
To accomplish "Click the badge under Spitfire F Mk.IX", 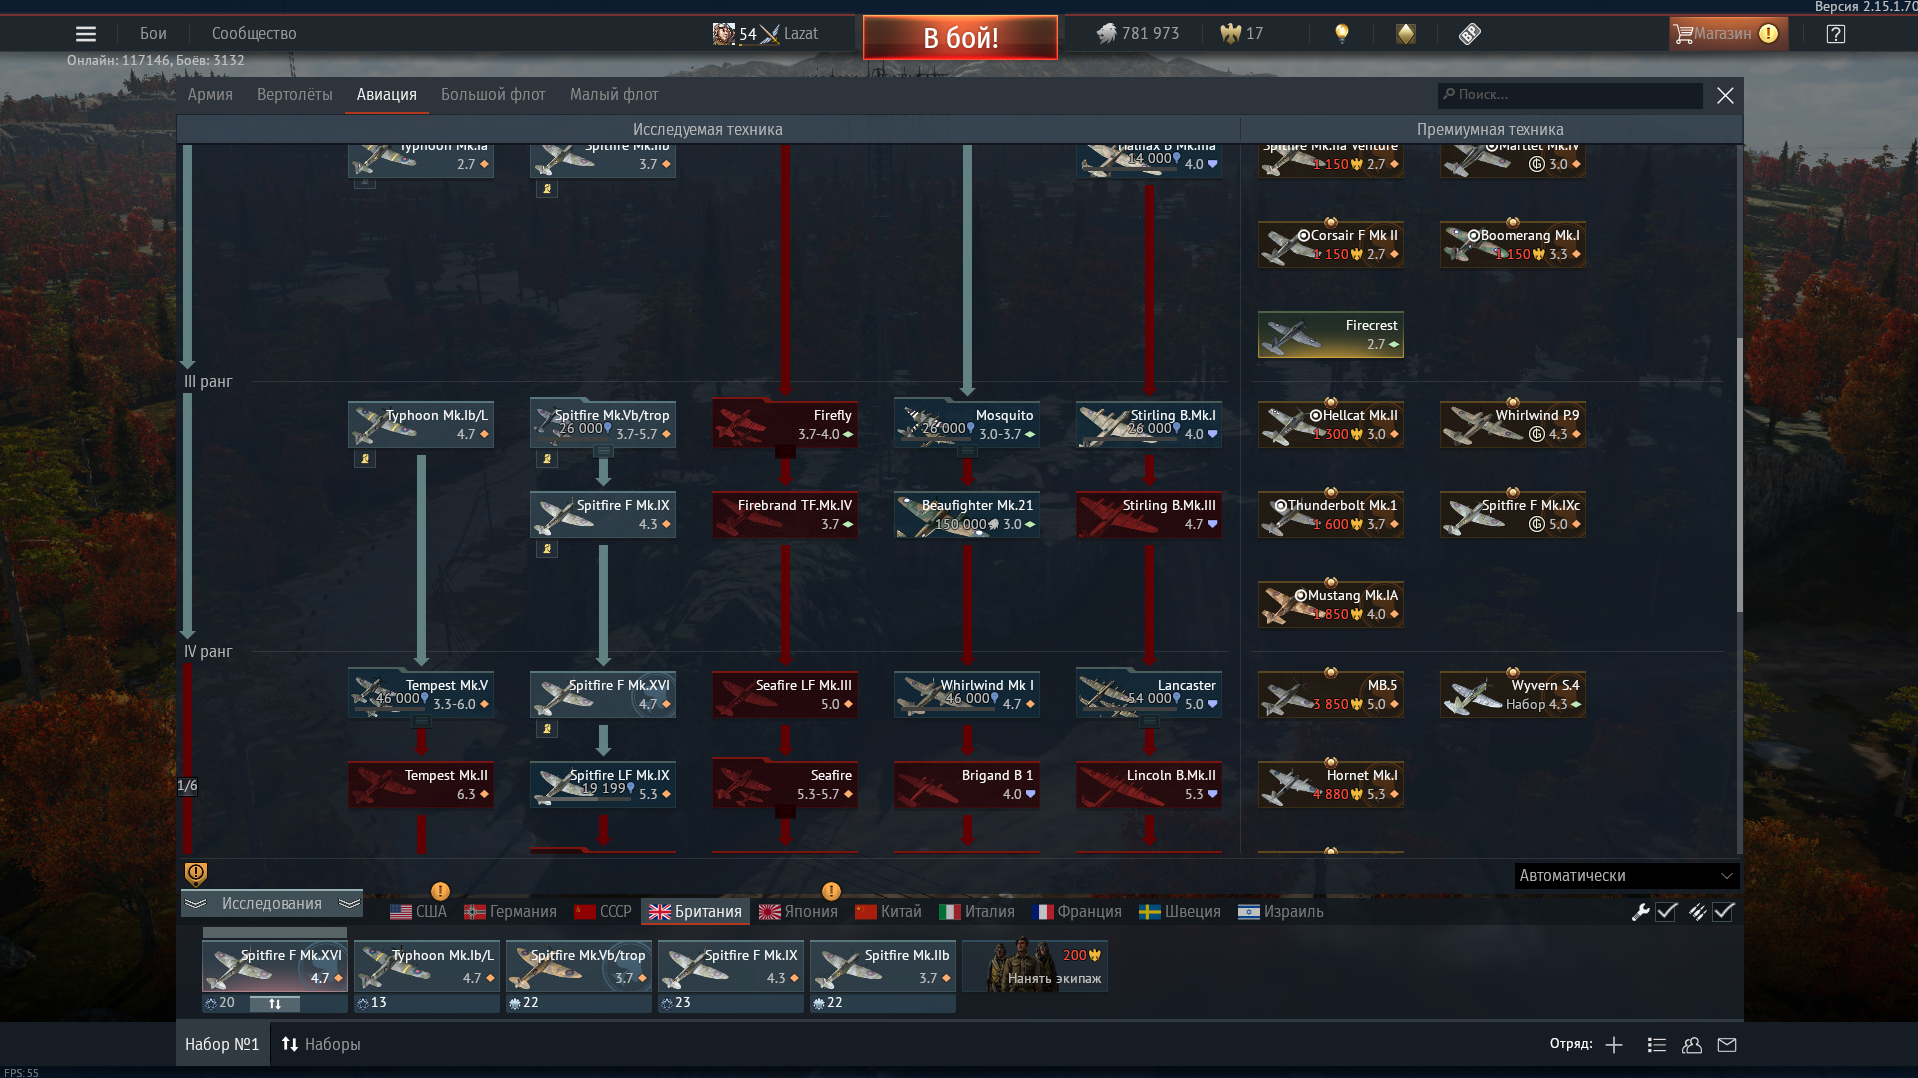I will point(547,549).
